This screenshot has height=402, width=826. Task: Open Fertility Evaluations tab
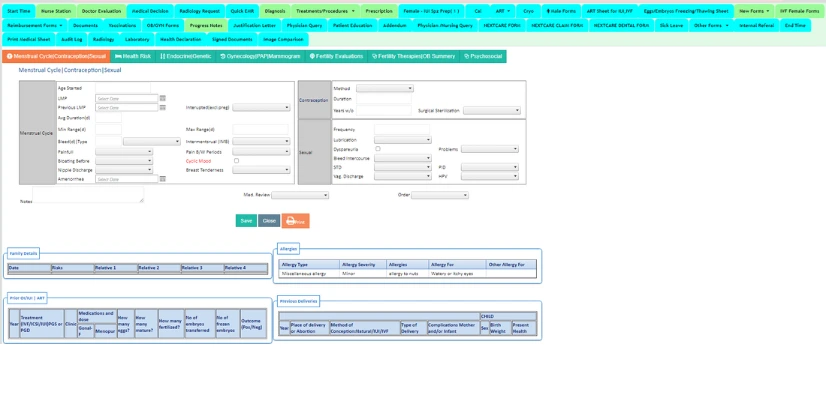coord(336,57)
